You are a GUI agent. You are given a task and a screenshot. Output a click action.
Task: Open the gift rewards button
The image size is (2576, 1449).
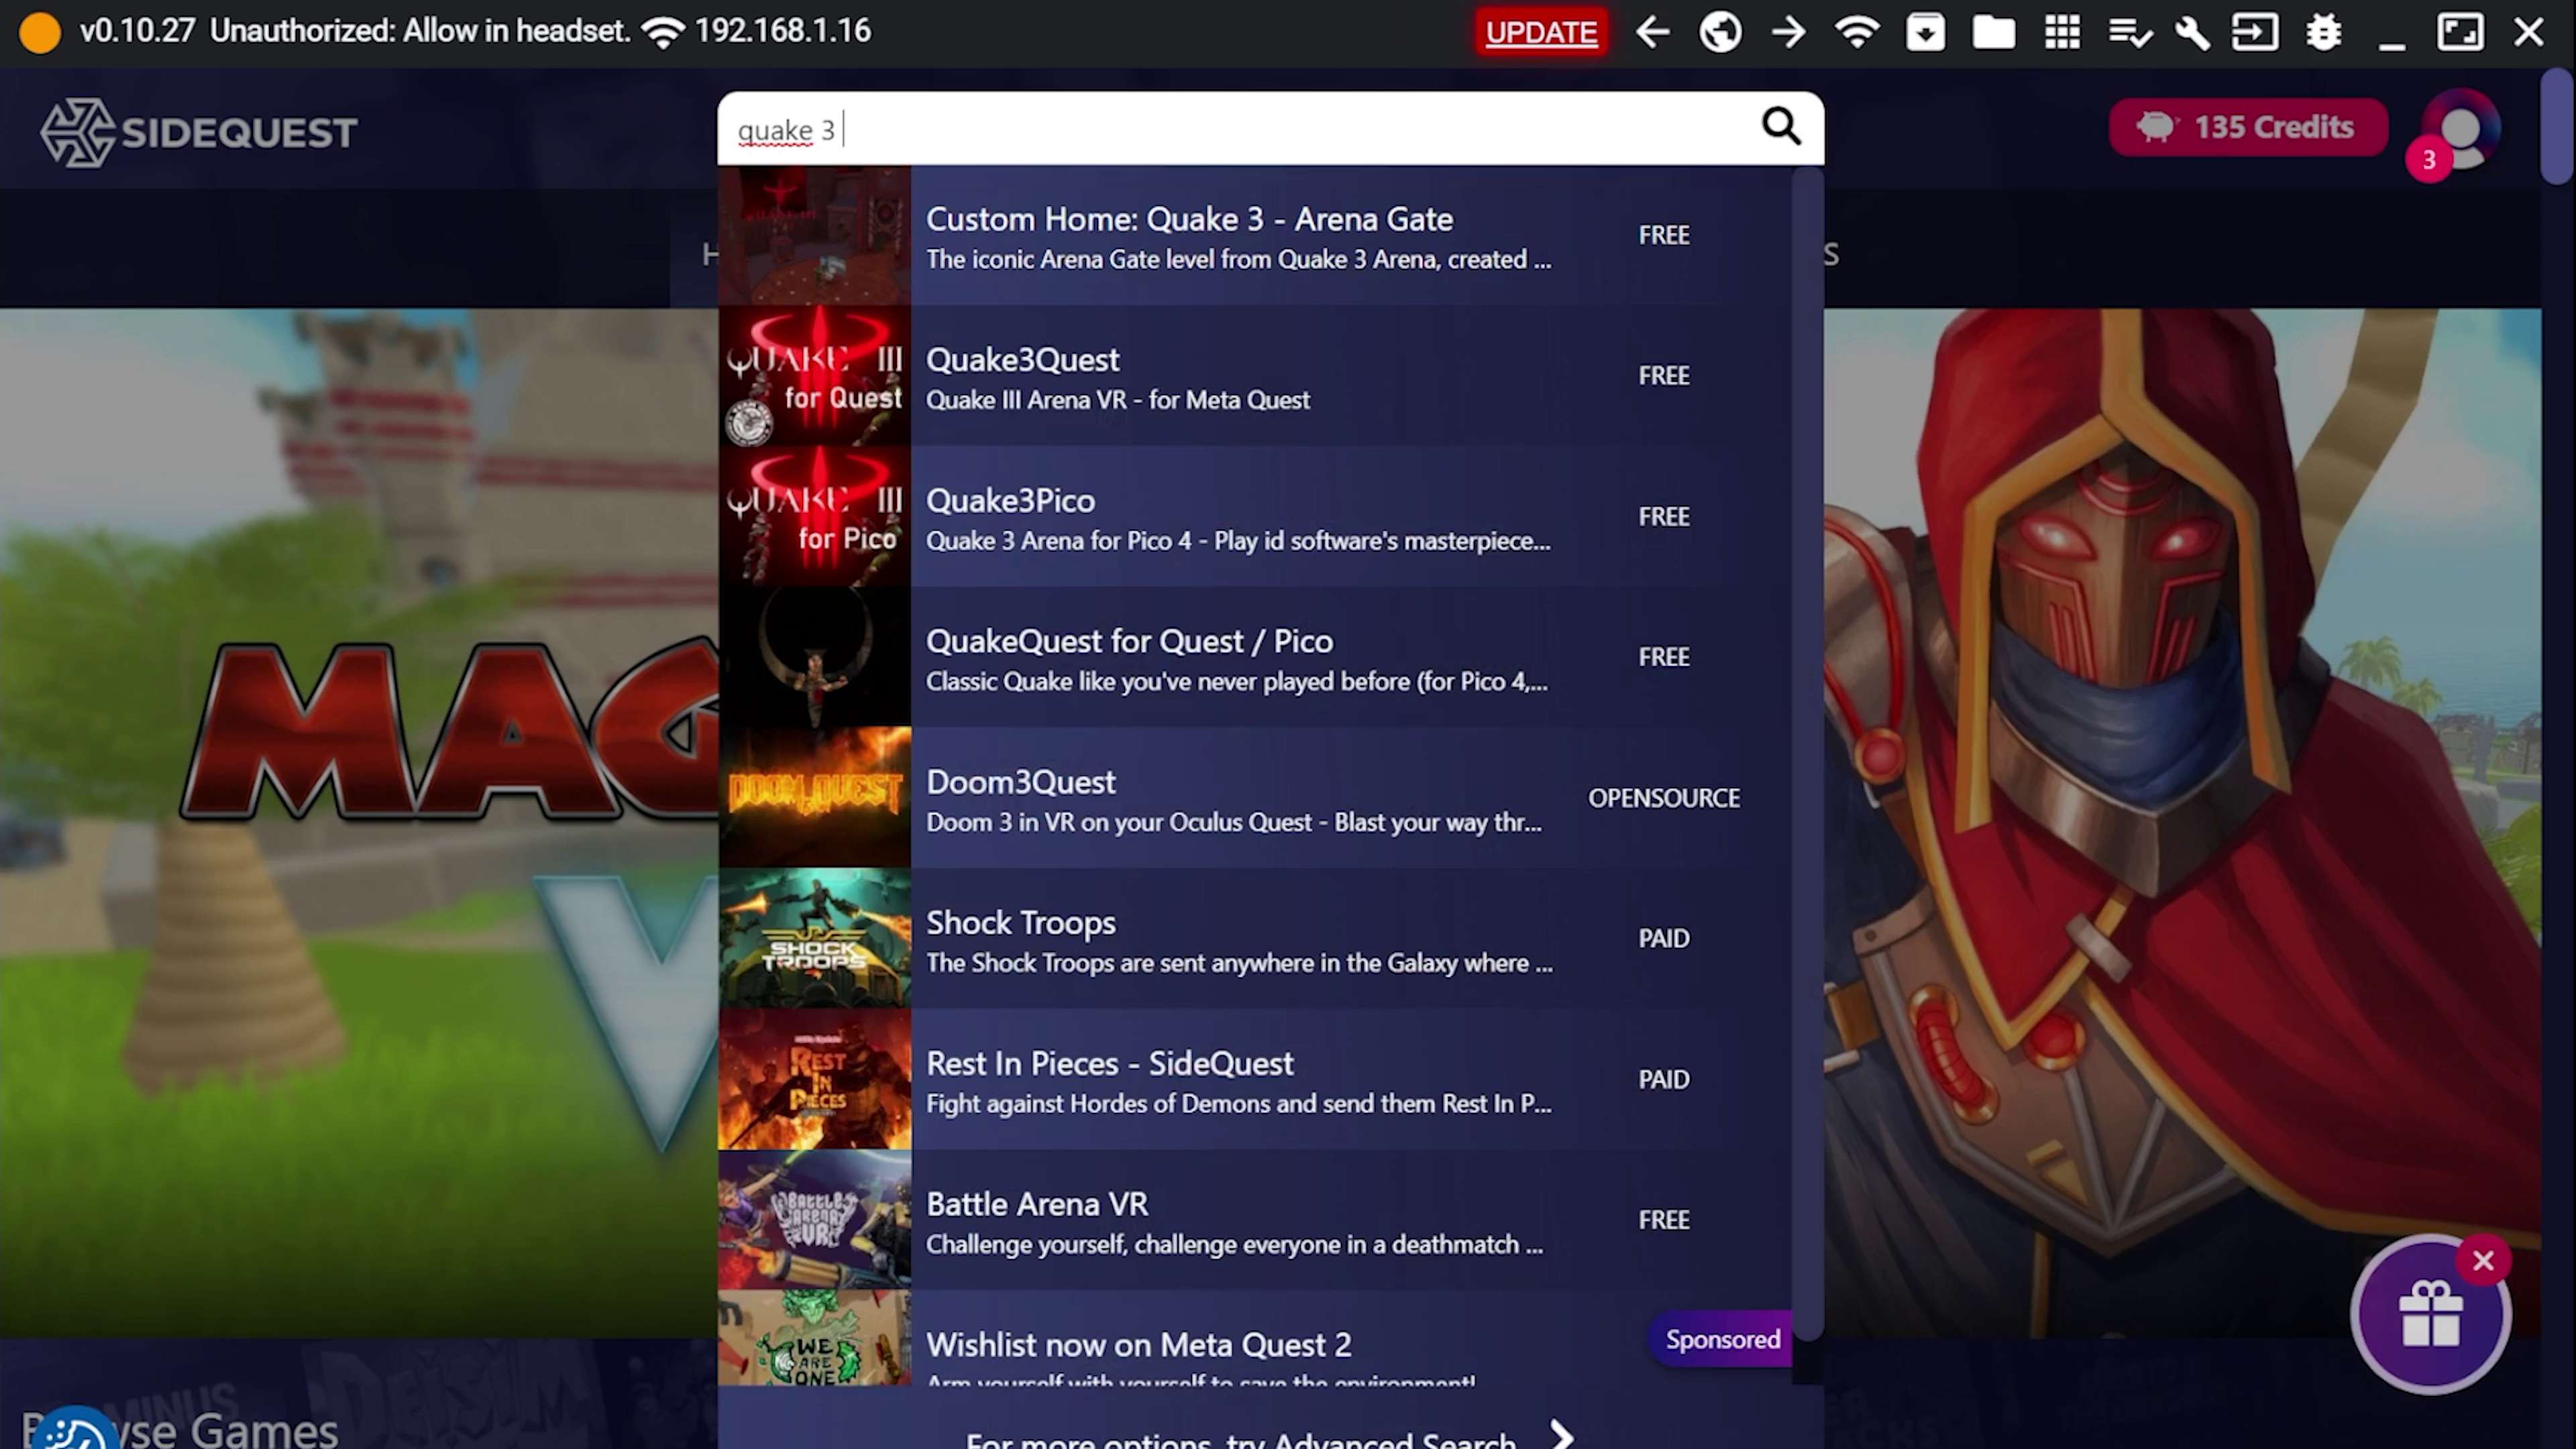tap(2430, 1315)
